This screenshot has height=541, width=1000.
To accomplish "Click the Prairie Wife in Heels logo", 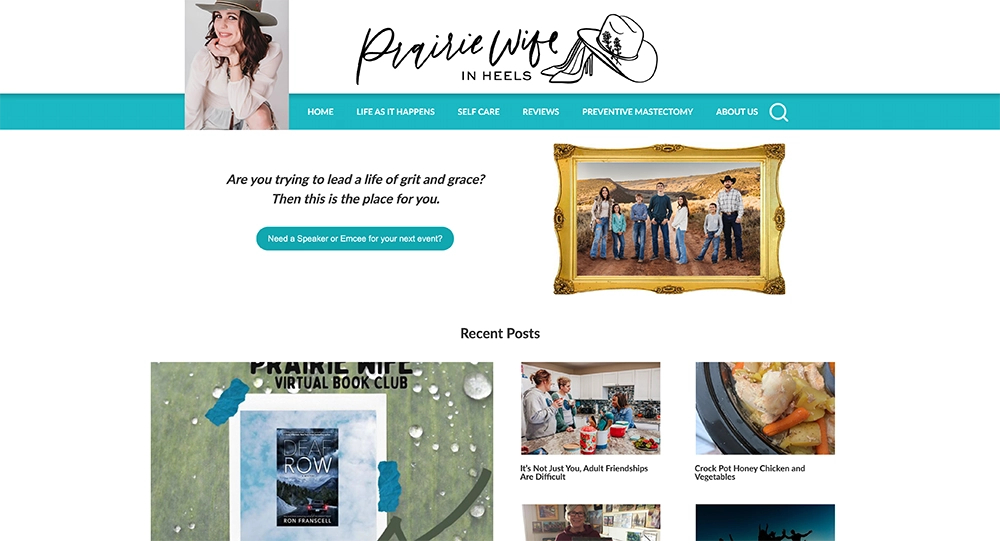I will (506, 50).
